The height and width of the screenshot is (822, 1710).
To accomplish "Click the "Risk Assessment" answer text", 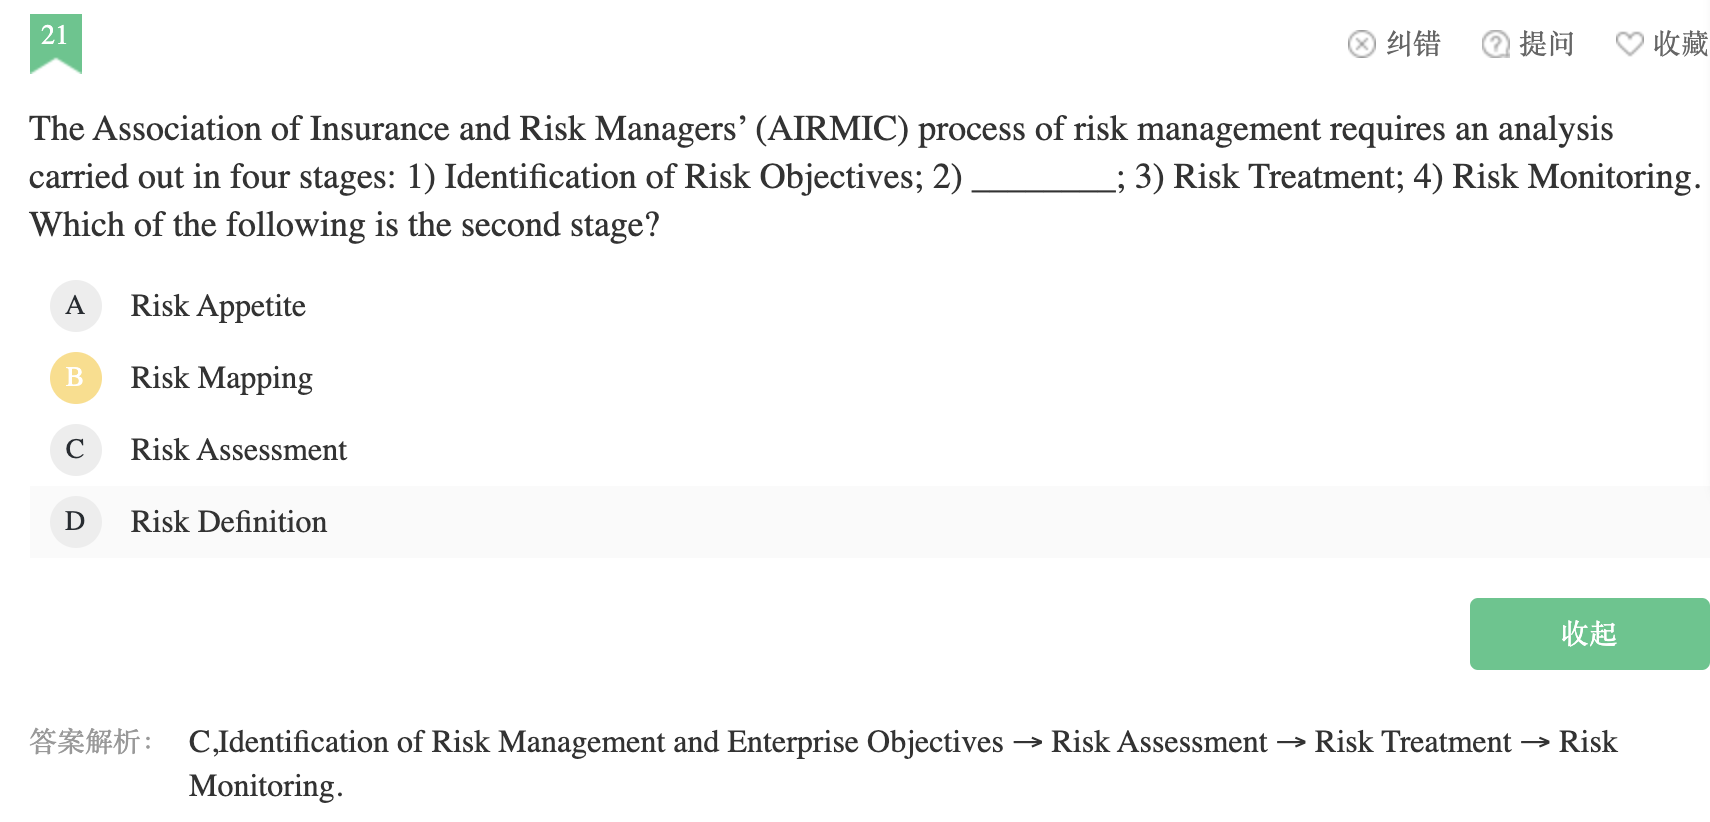I will [238, 450].
